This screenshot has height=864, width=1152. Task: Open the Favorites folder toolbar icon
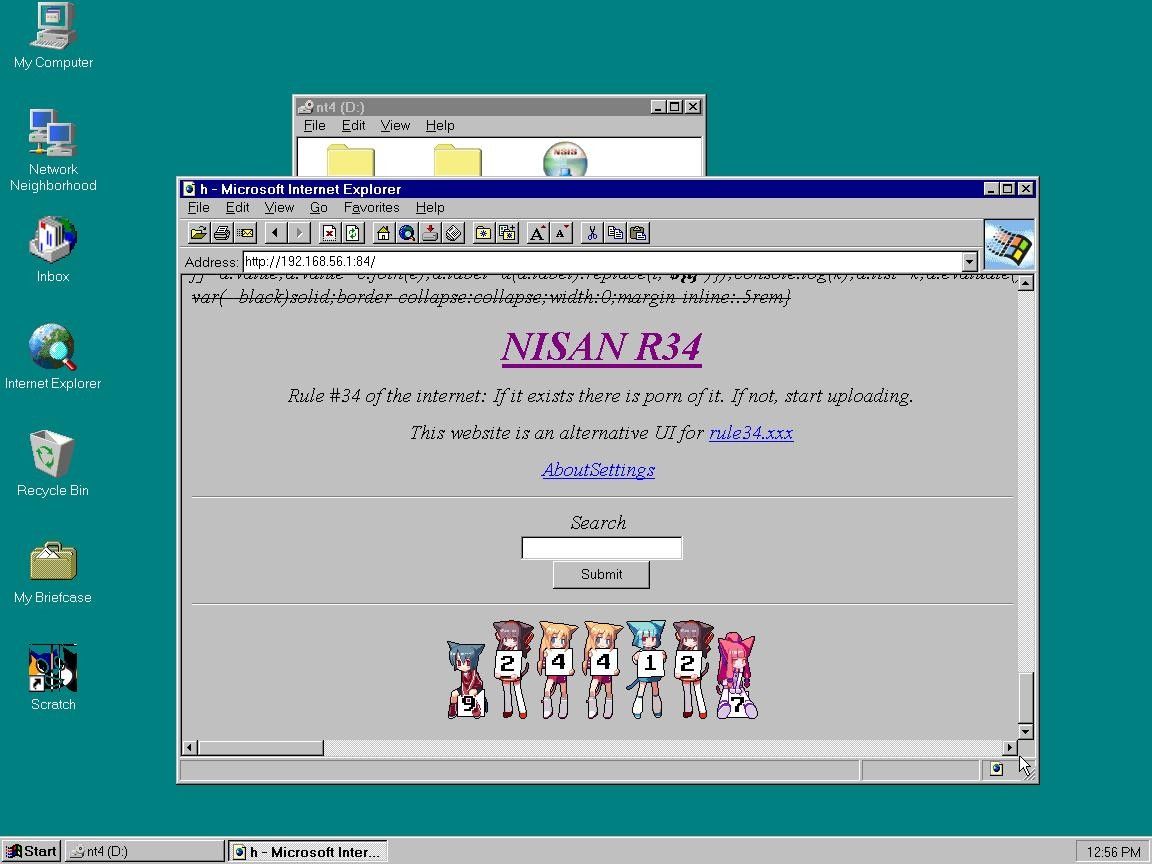483,234
